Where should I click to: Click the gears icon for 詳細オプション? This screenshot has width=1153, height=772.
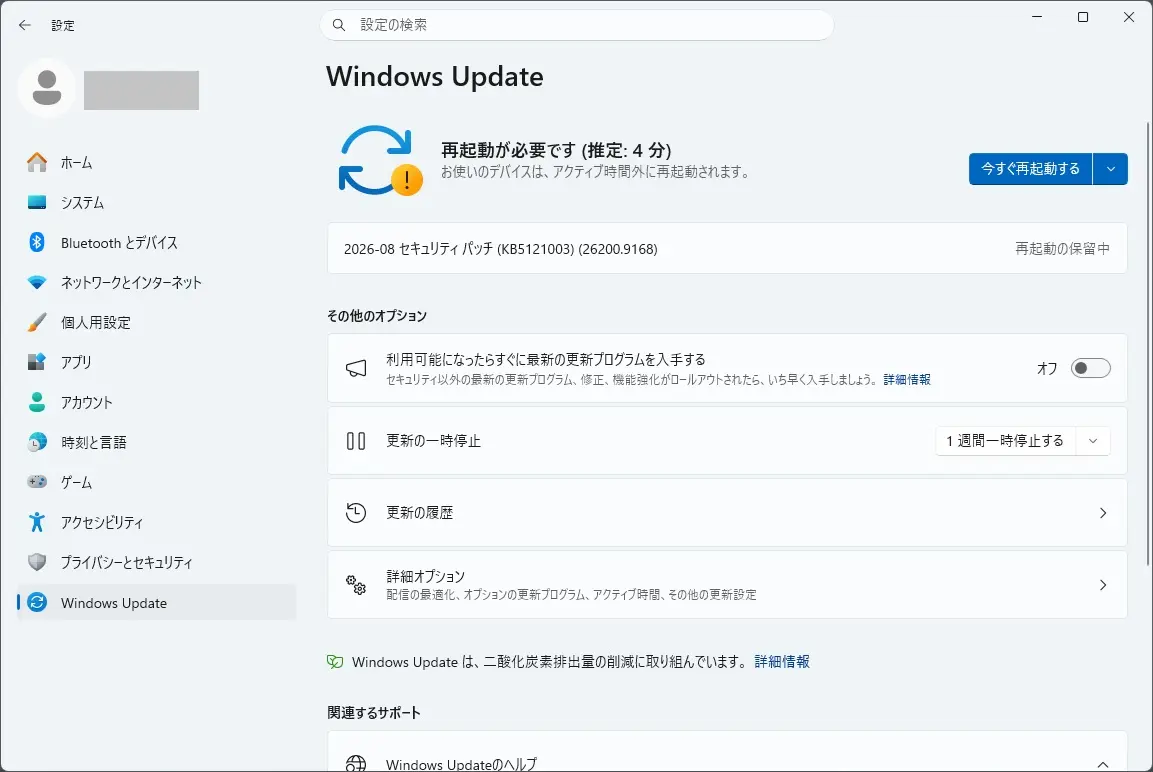point(356,585)
